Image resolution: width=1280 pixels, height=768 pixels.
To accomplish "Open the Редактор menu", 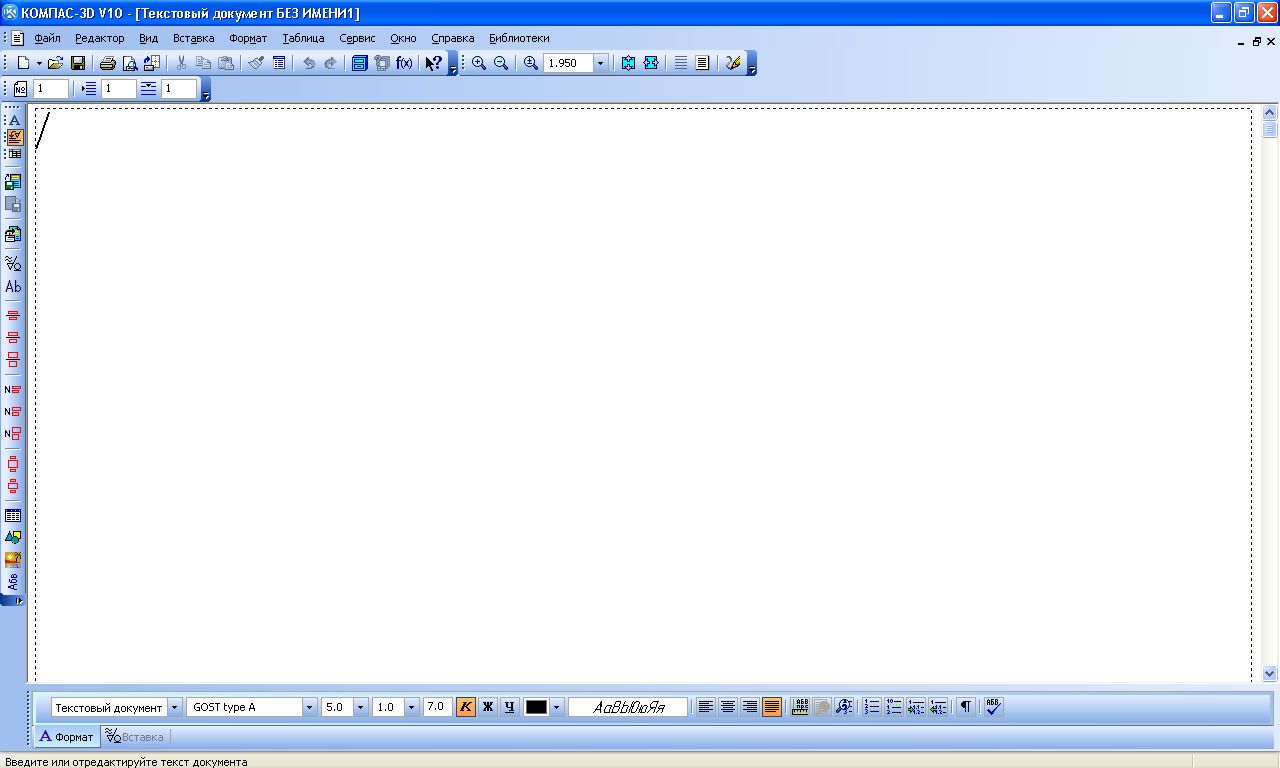I will (x=100, y=38).
